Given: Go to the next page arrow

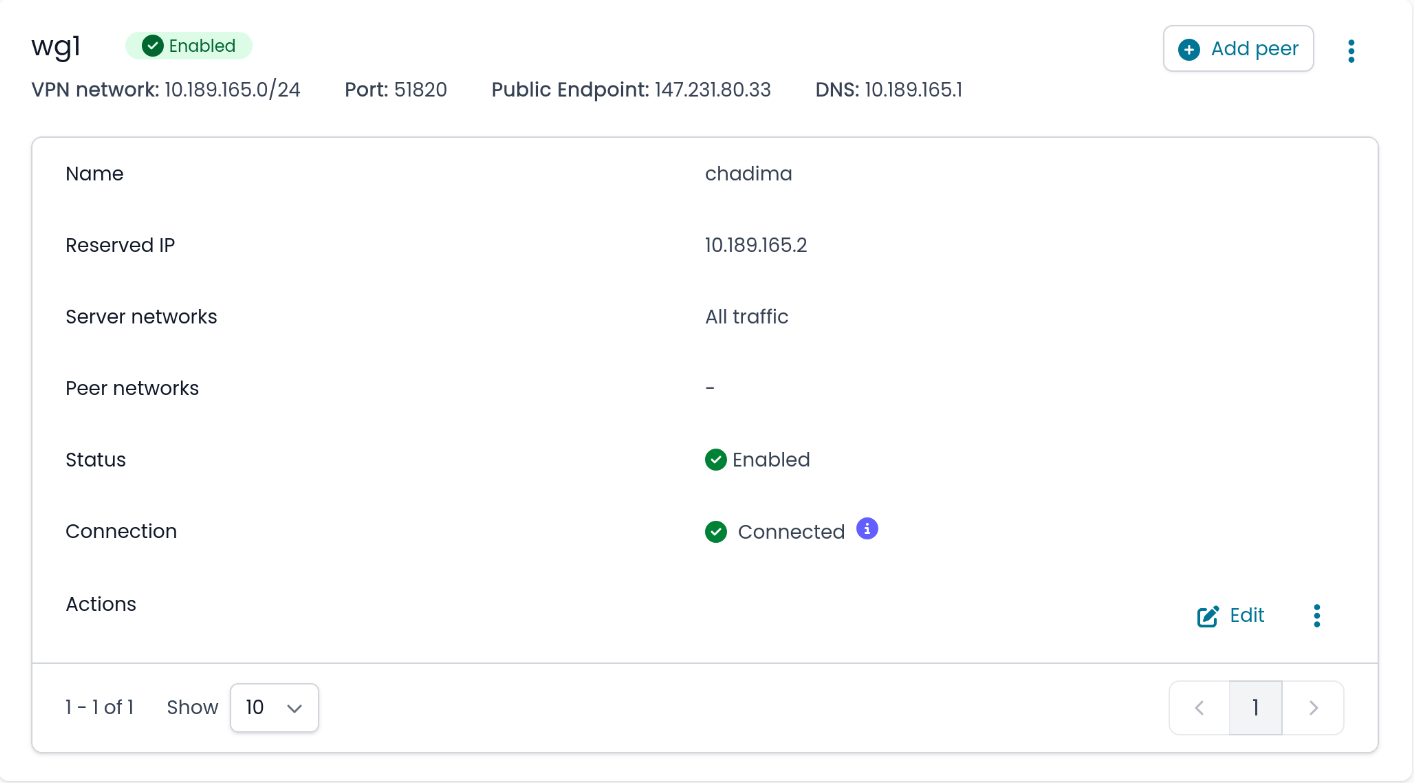Looking at the screenshot, I should click(1313, 708).
